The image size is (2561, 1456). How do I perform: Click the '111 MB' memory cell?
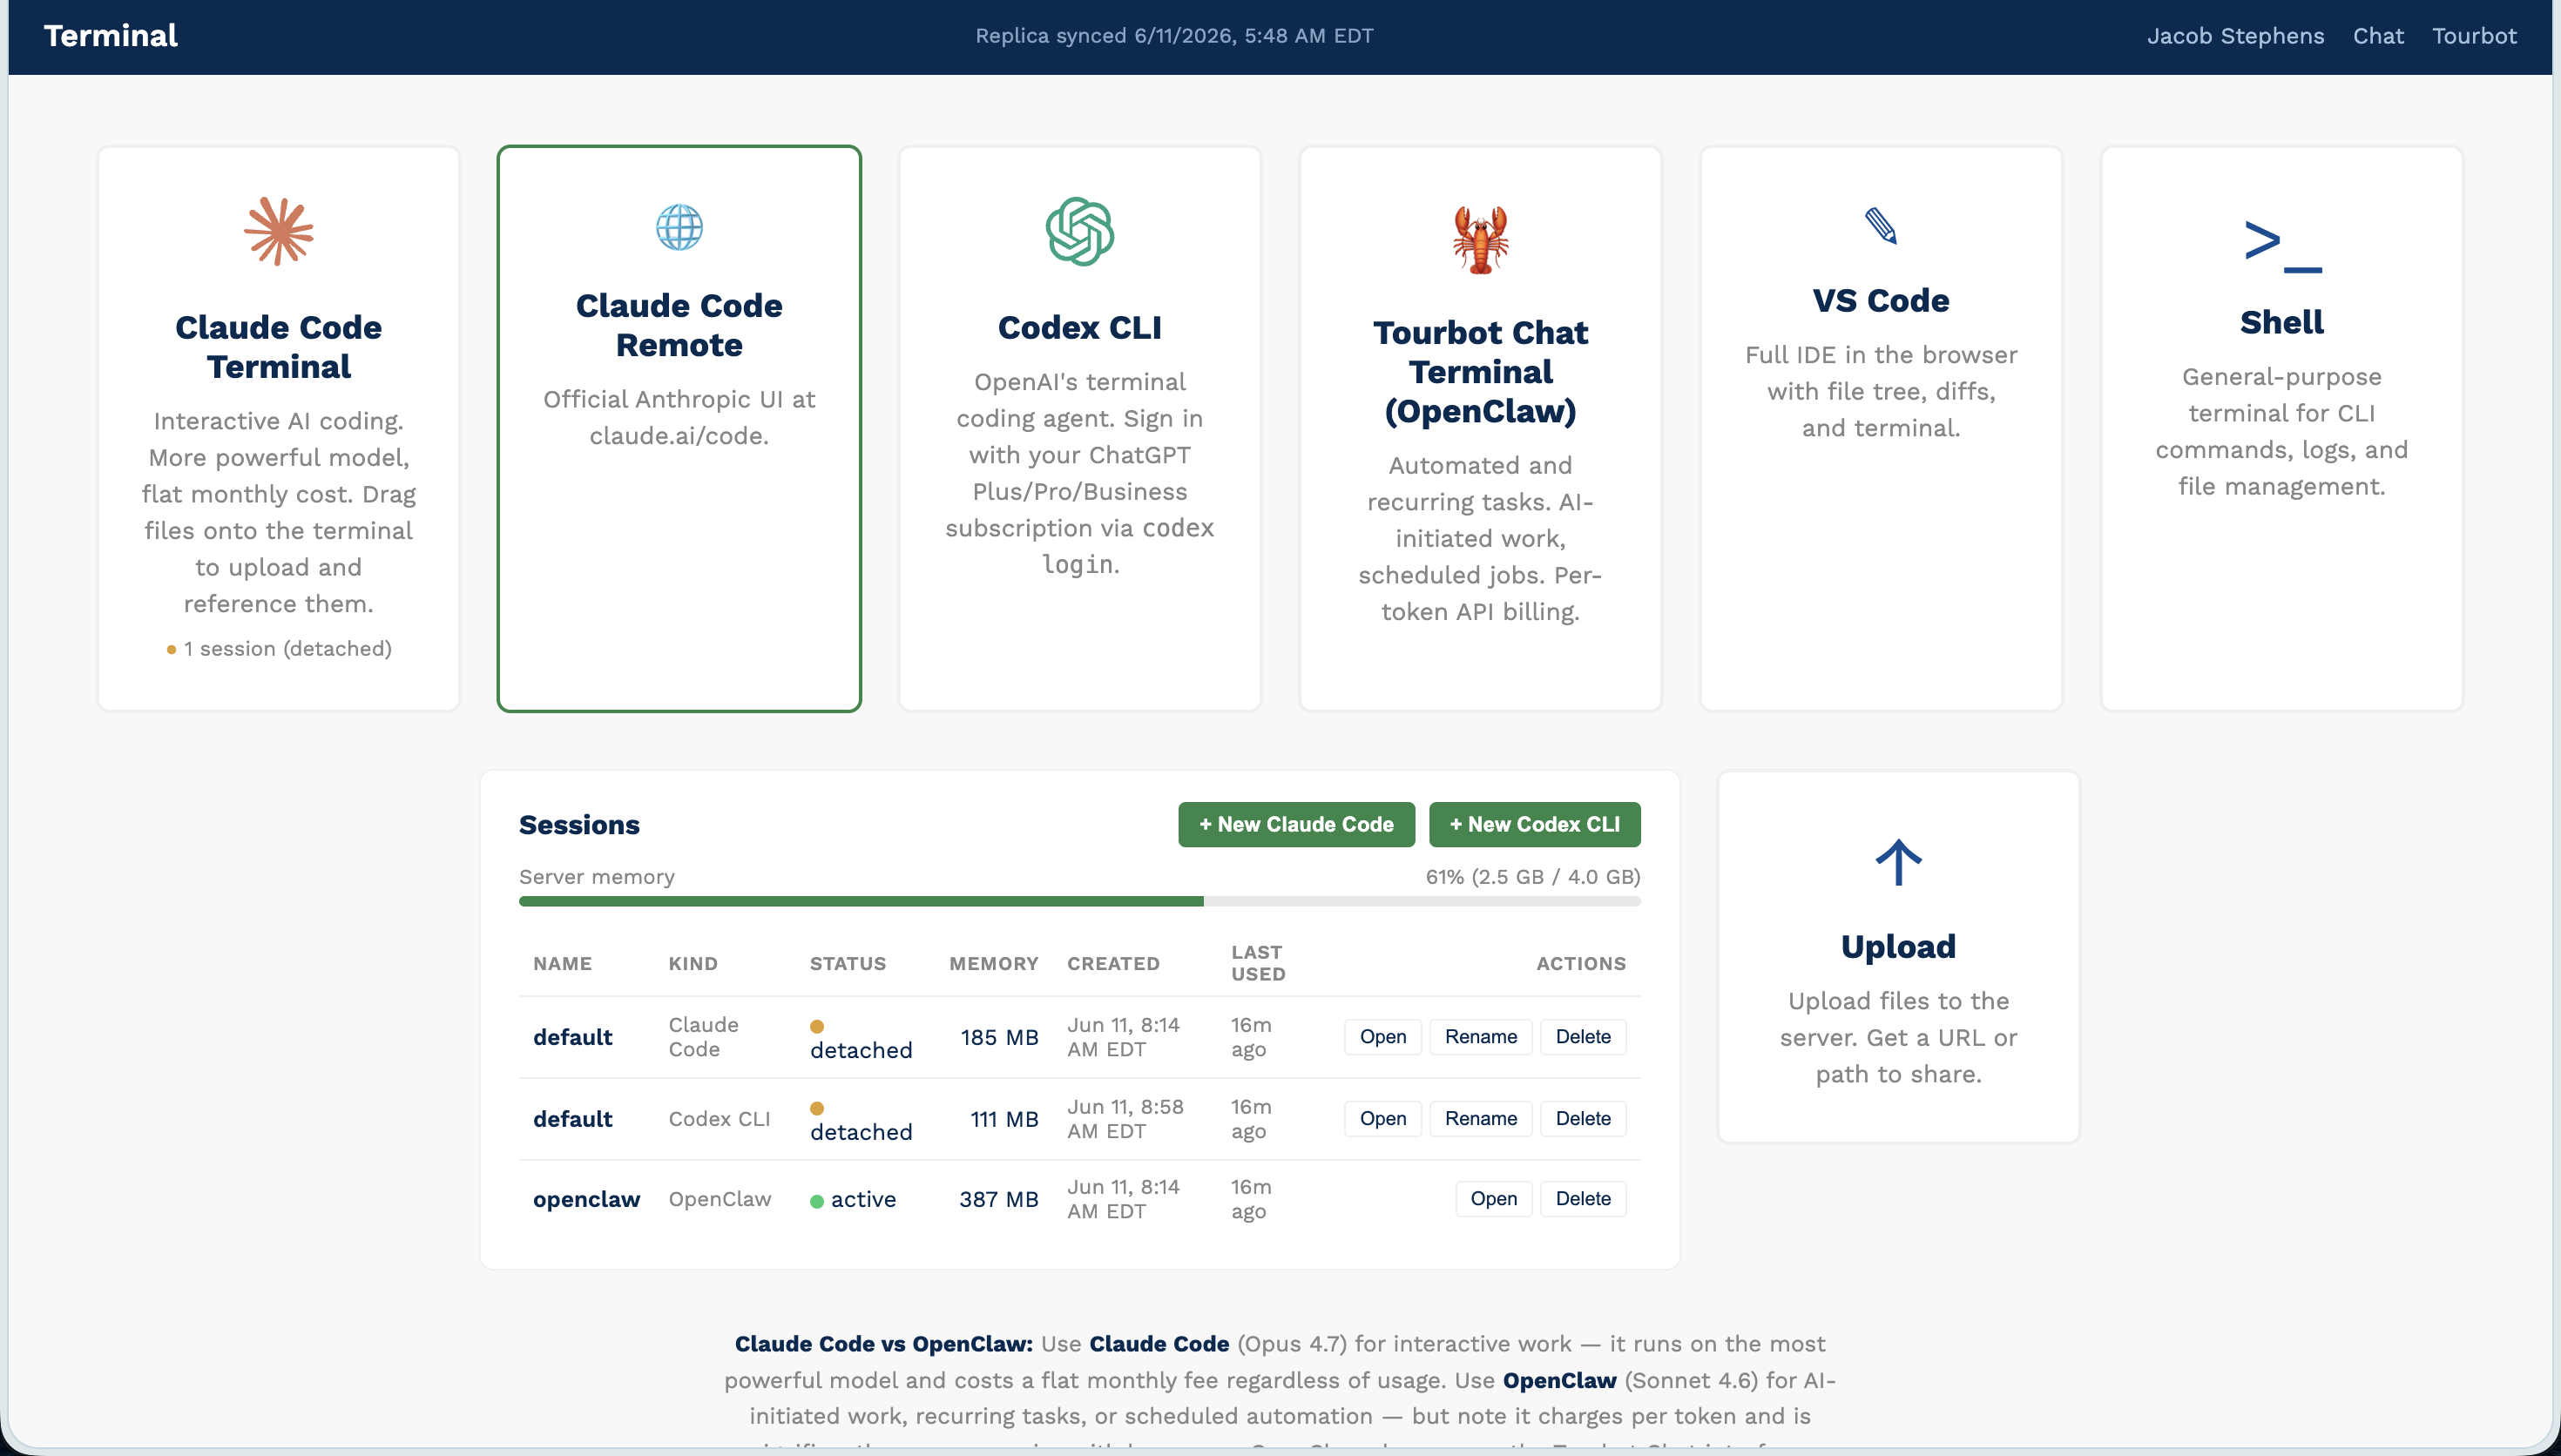1004,1119
